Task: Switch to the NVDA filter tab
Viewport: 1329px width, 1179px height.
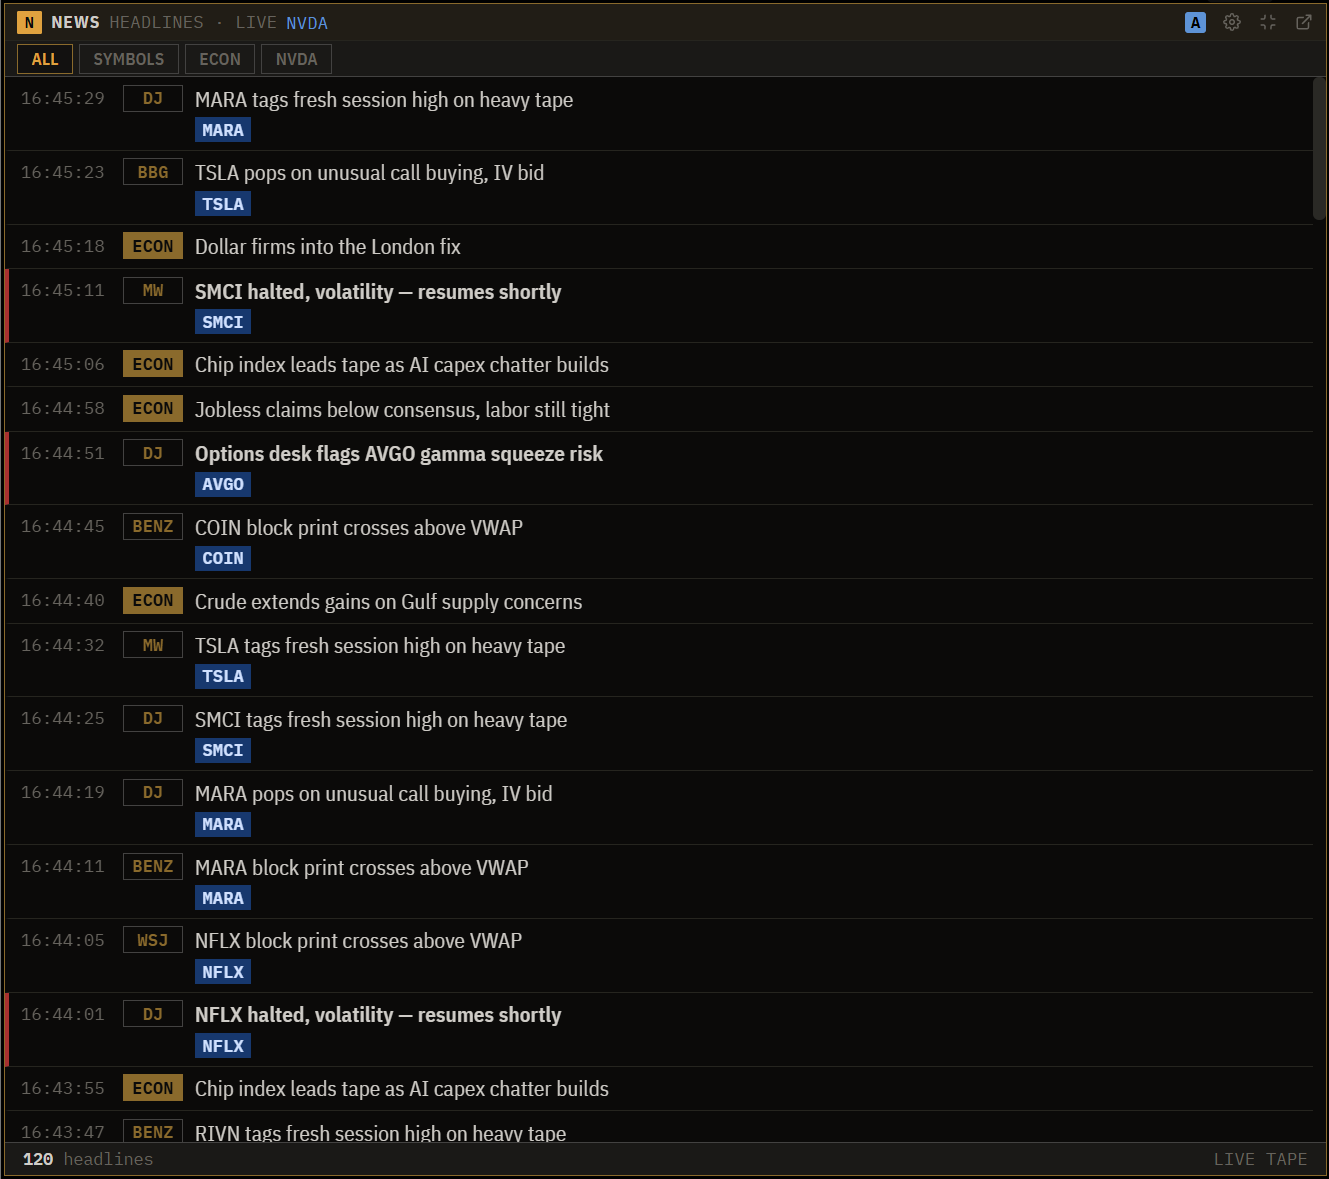Action: click(297, 59)
